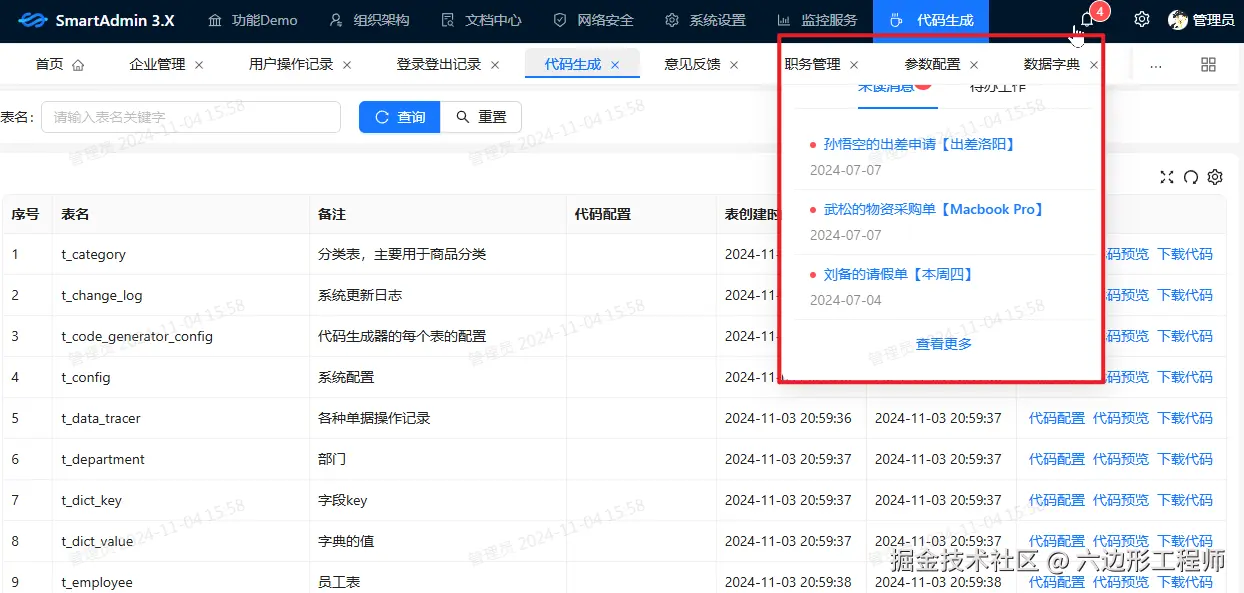1244x593 pixels.
Task: Click 代码预览 for t_department row
Action: pyautogui.click(x=1121, y=459)
